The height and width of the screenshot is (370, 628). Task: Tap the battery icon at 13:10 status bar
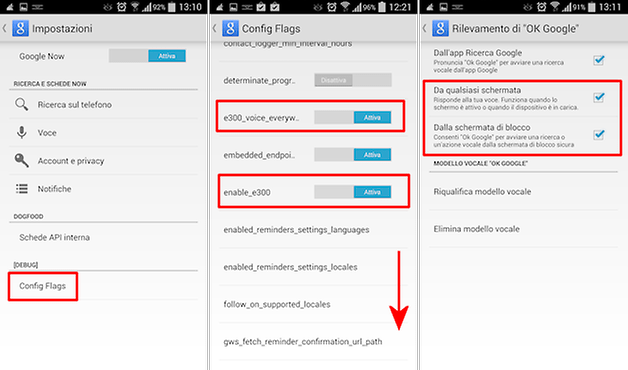pos(171,6)
